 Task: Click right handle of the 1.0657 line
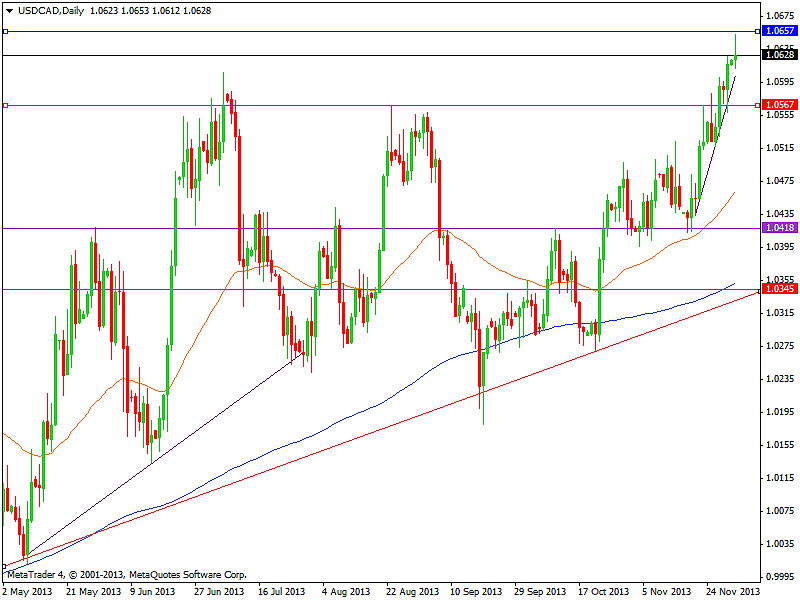[x=757, y=31]
